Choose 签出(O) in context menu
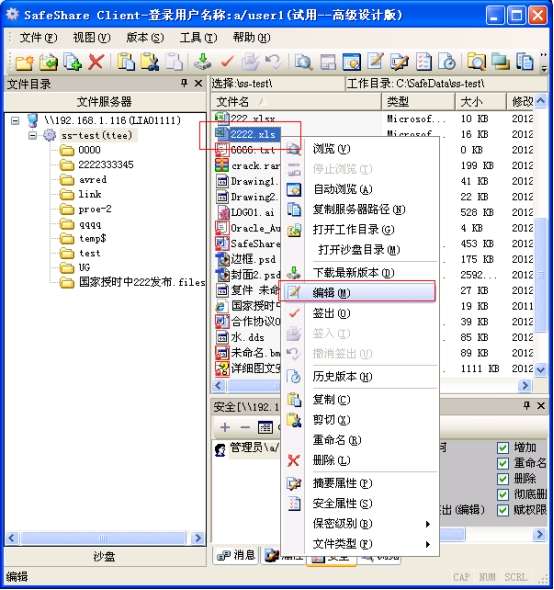This screenshot has height=590, width=554. 359,313
